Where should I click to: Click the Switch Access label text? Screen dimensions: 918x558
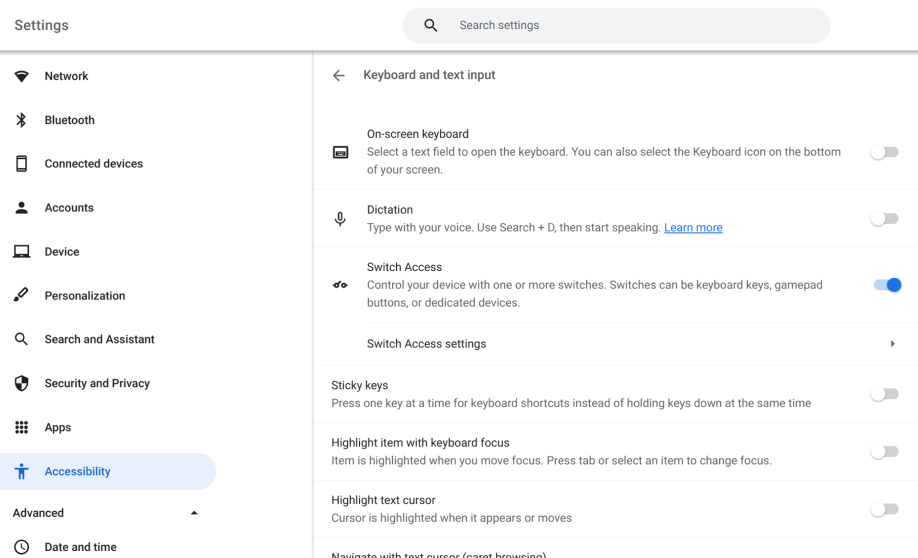click(x=405, y=267)
